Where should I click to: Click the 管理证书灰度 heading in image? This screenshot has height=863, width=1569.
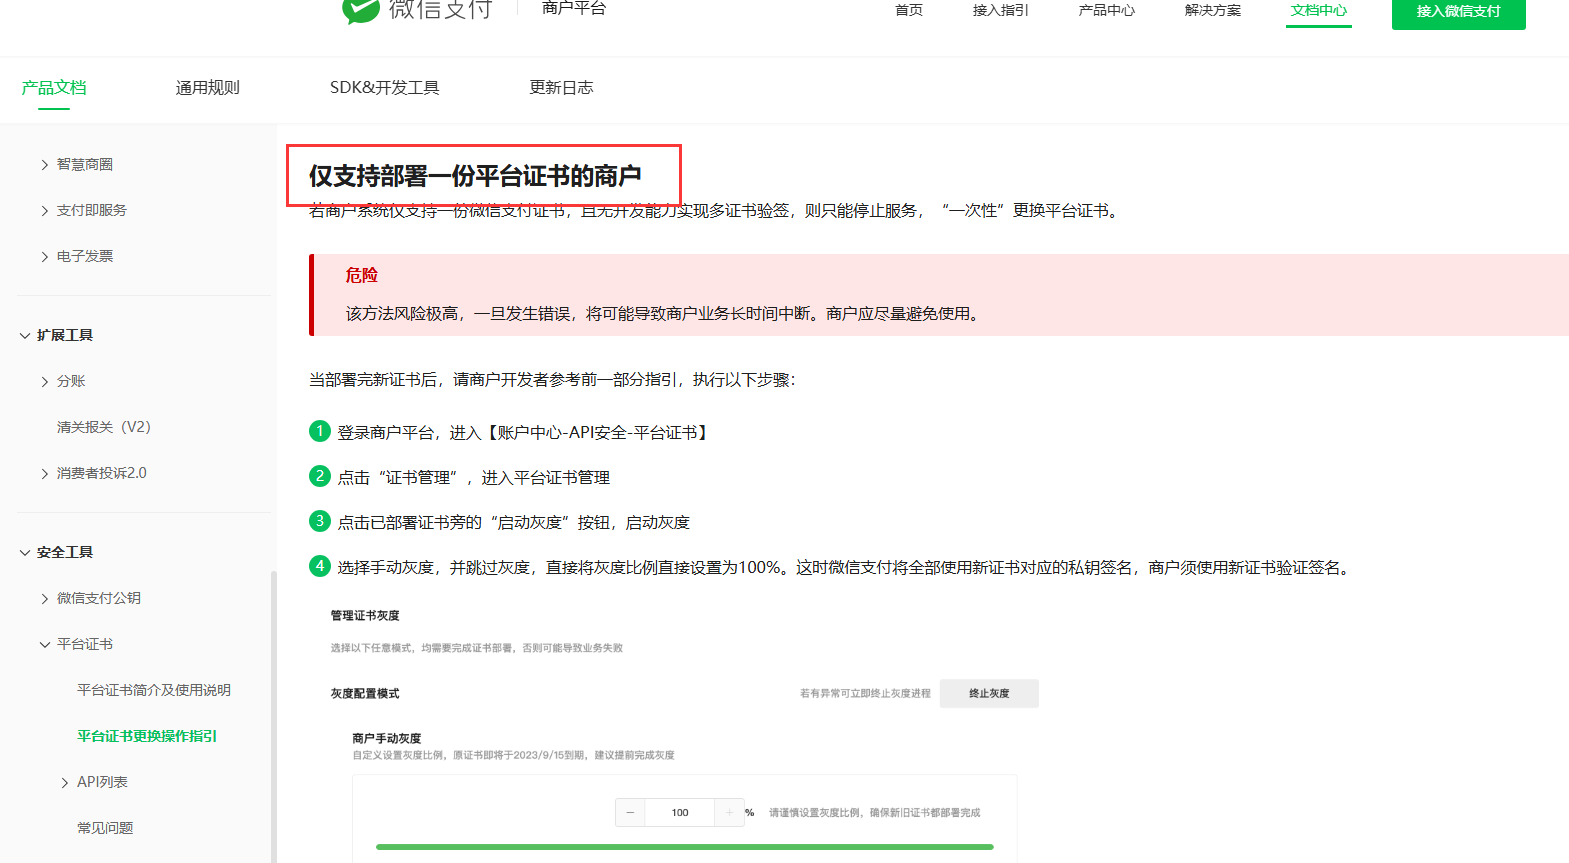365,615
